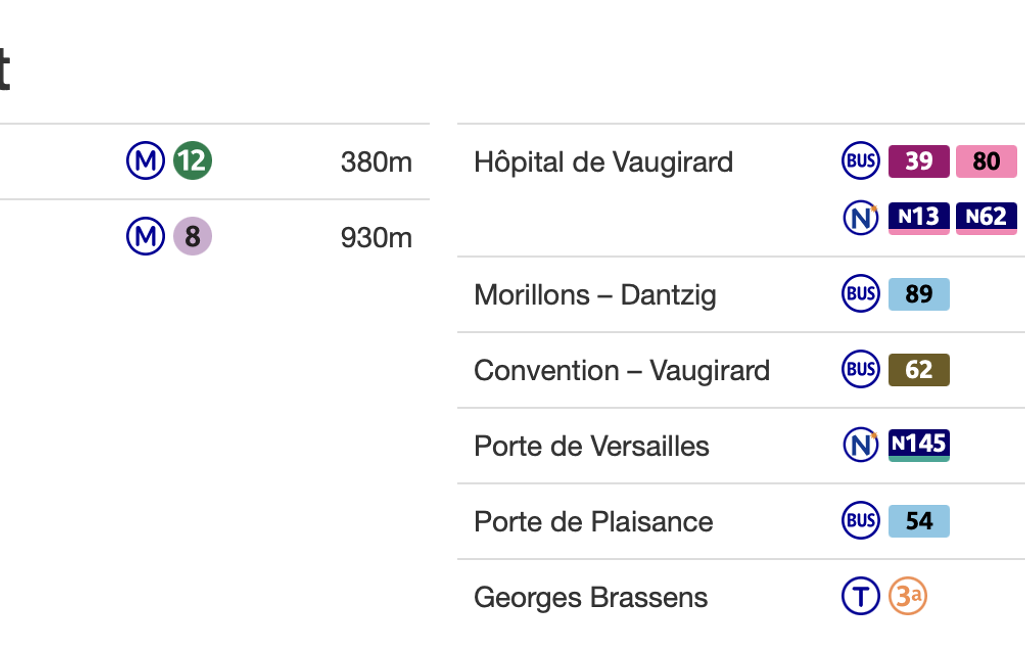Select the N62 night bus badge

tap(986, 217)
